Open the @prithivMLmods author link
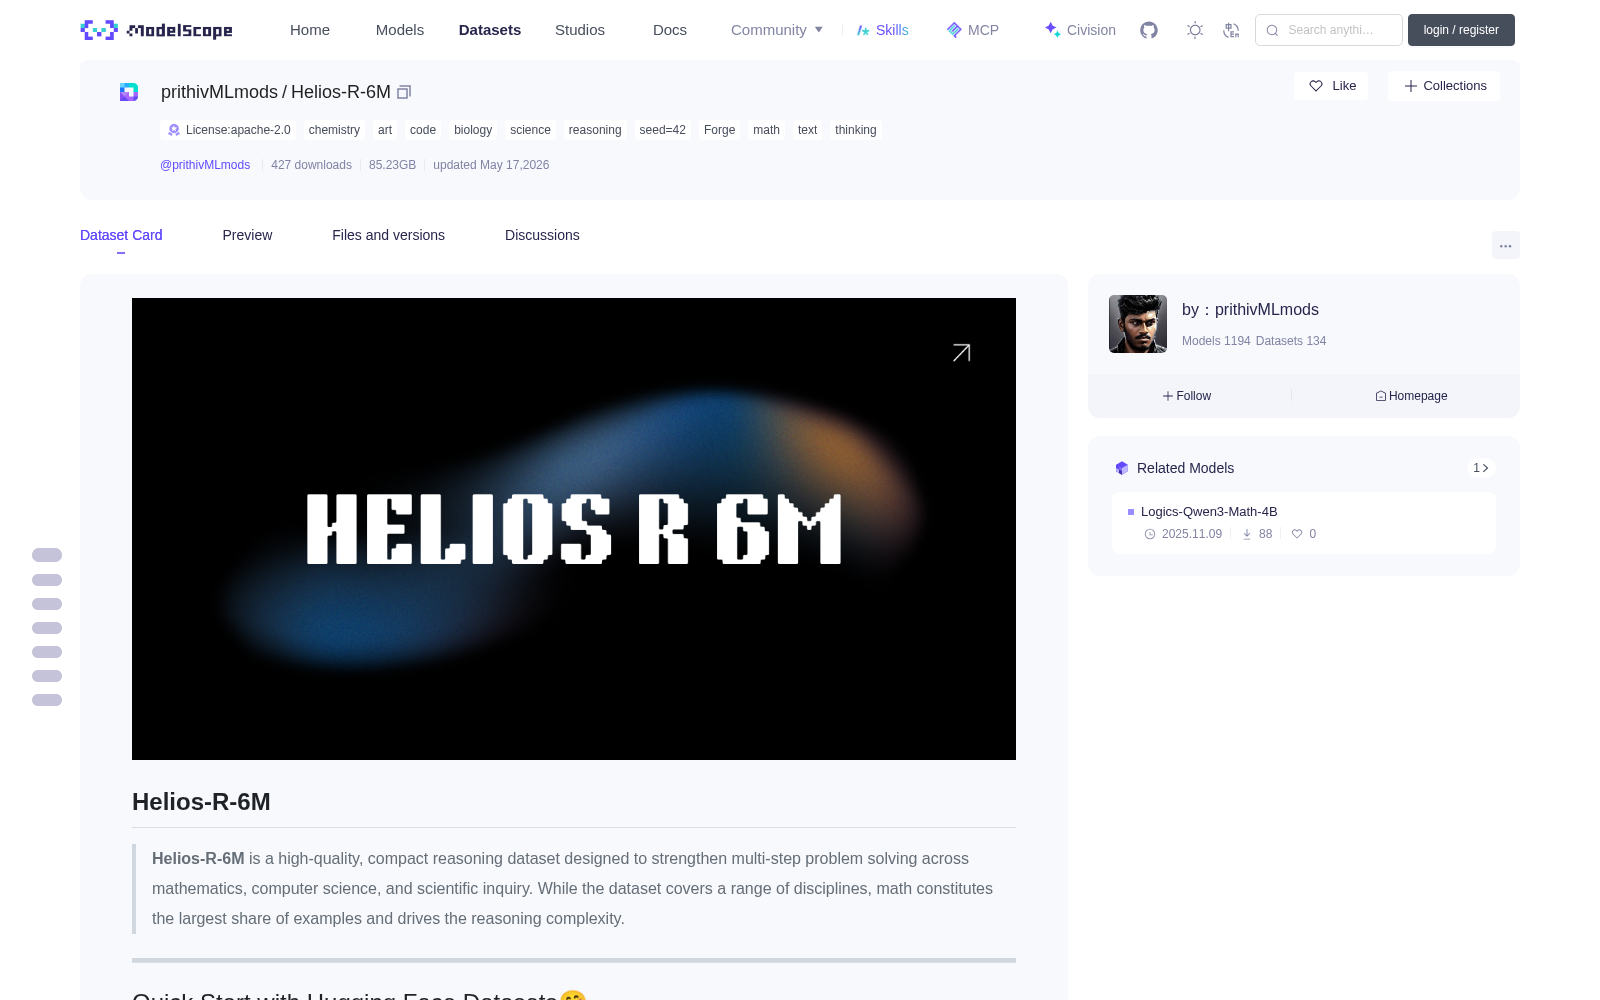 pyautogui.click(x=205, y=165)
